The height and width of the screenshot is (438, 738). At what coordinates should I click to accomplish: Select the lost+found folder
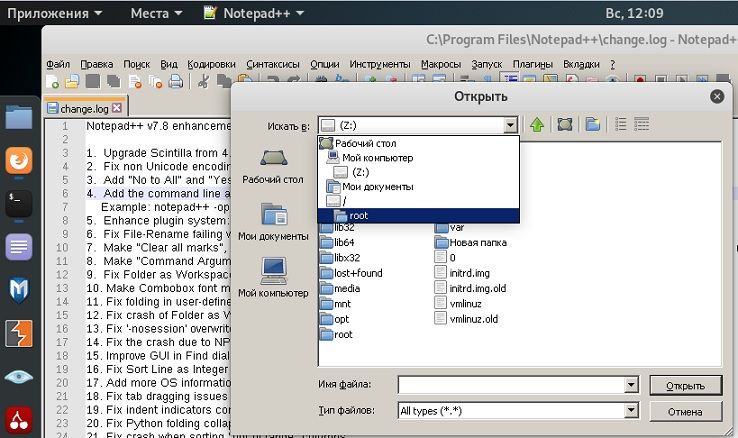click(352, 273)
